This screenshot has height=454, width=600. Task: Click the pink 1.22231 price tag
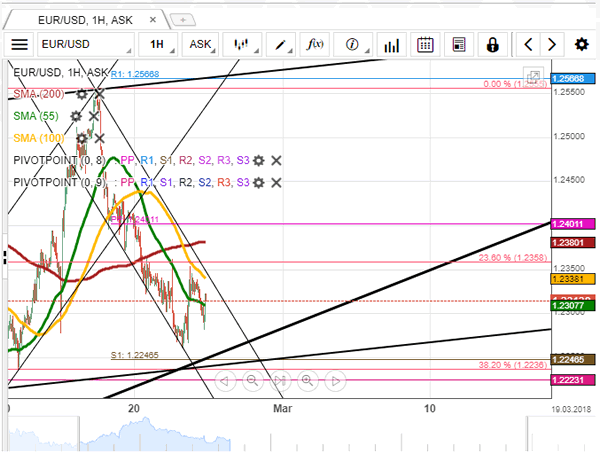[x=573, y=380]
